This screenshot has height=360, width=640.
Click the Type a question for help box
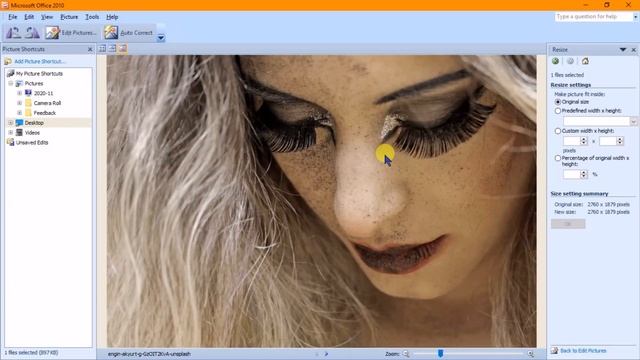coord(593,17)
